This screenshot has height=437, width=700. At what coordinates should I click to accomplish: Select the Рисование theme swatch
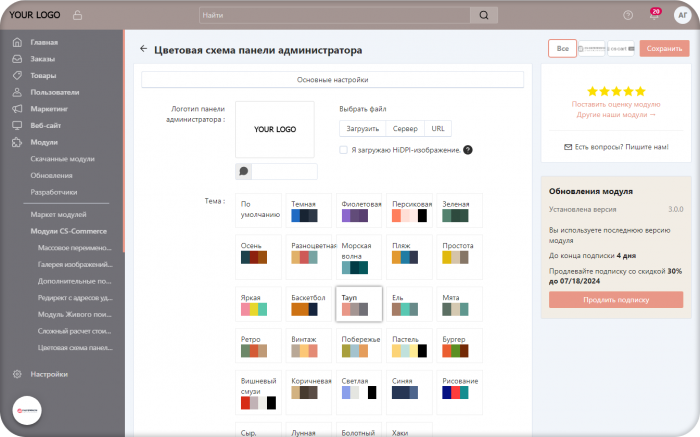460,392
